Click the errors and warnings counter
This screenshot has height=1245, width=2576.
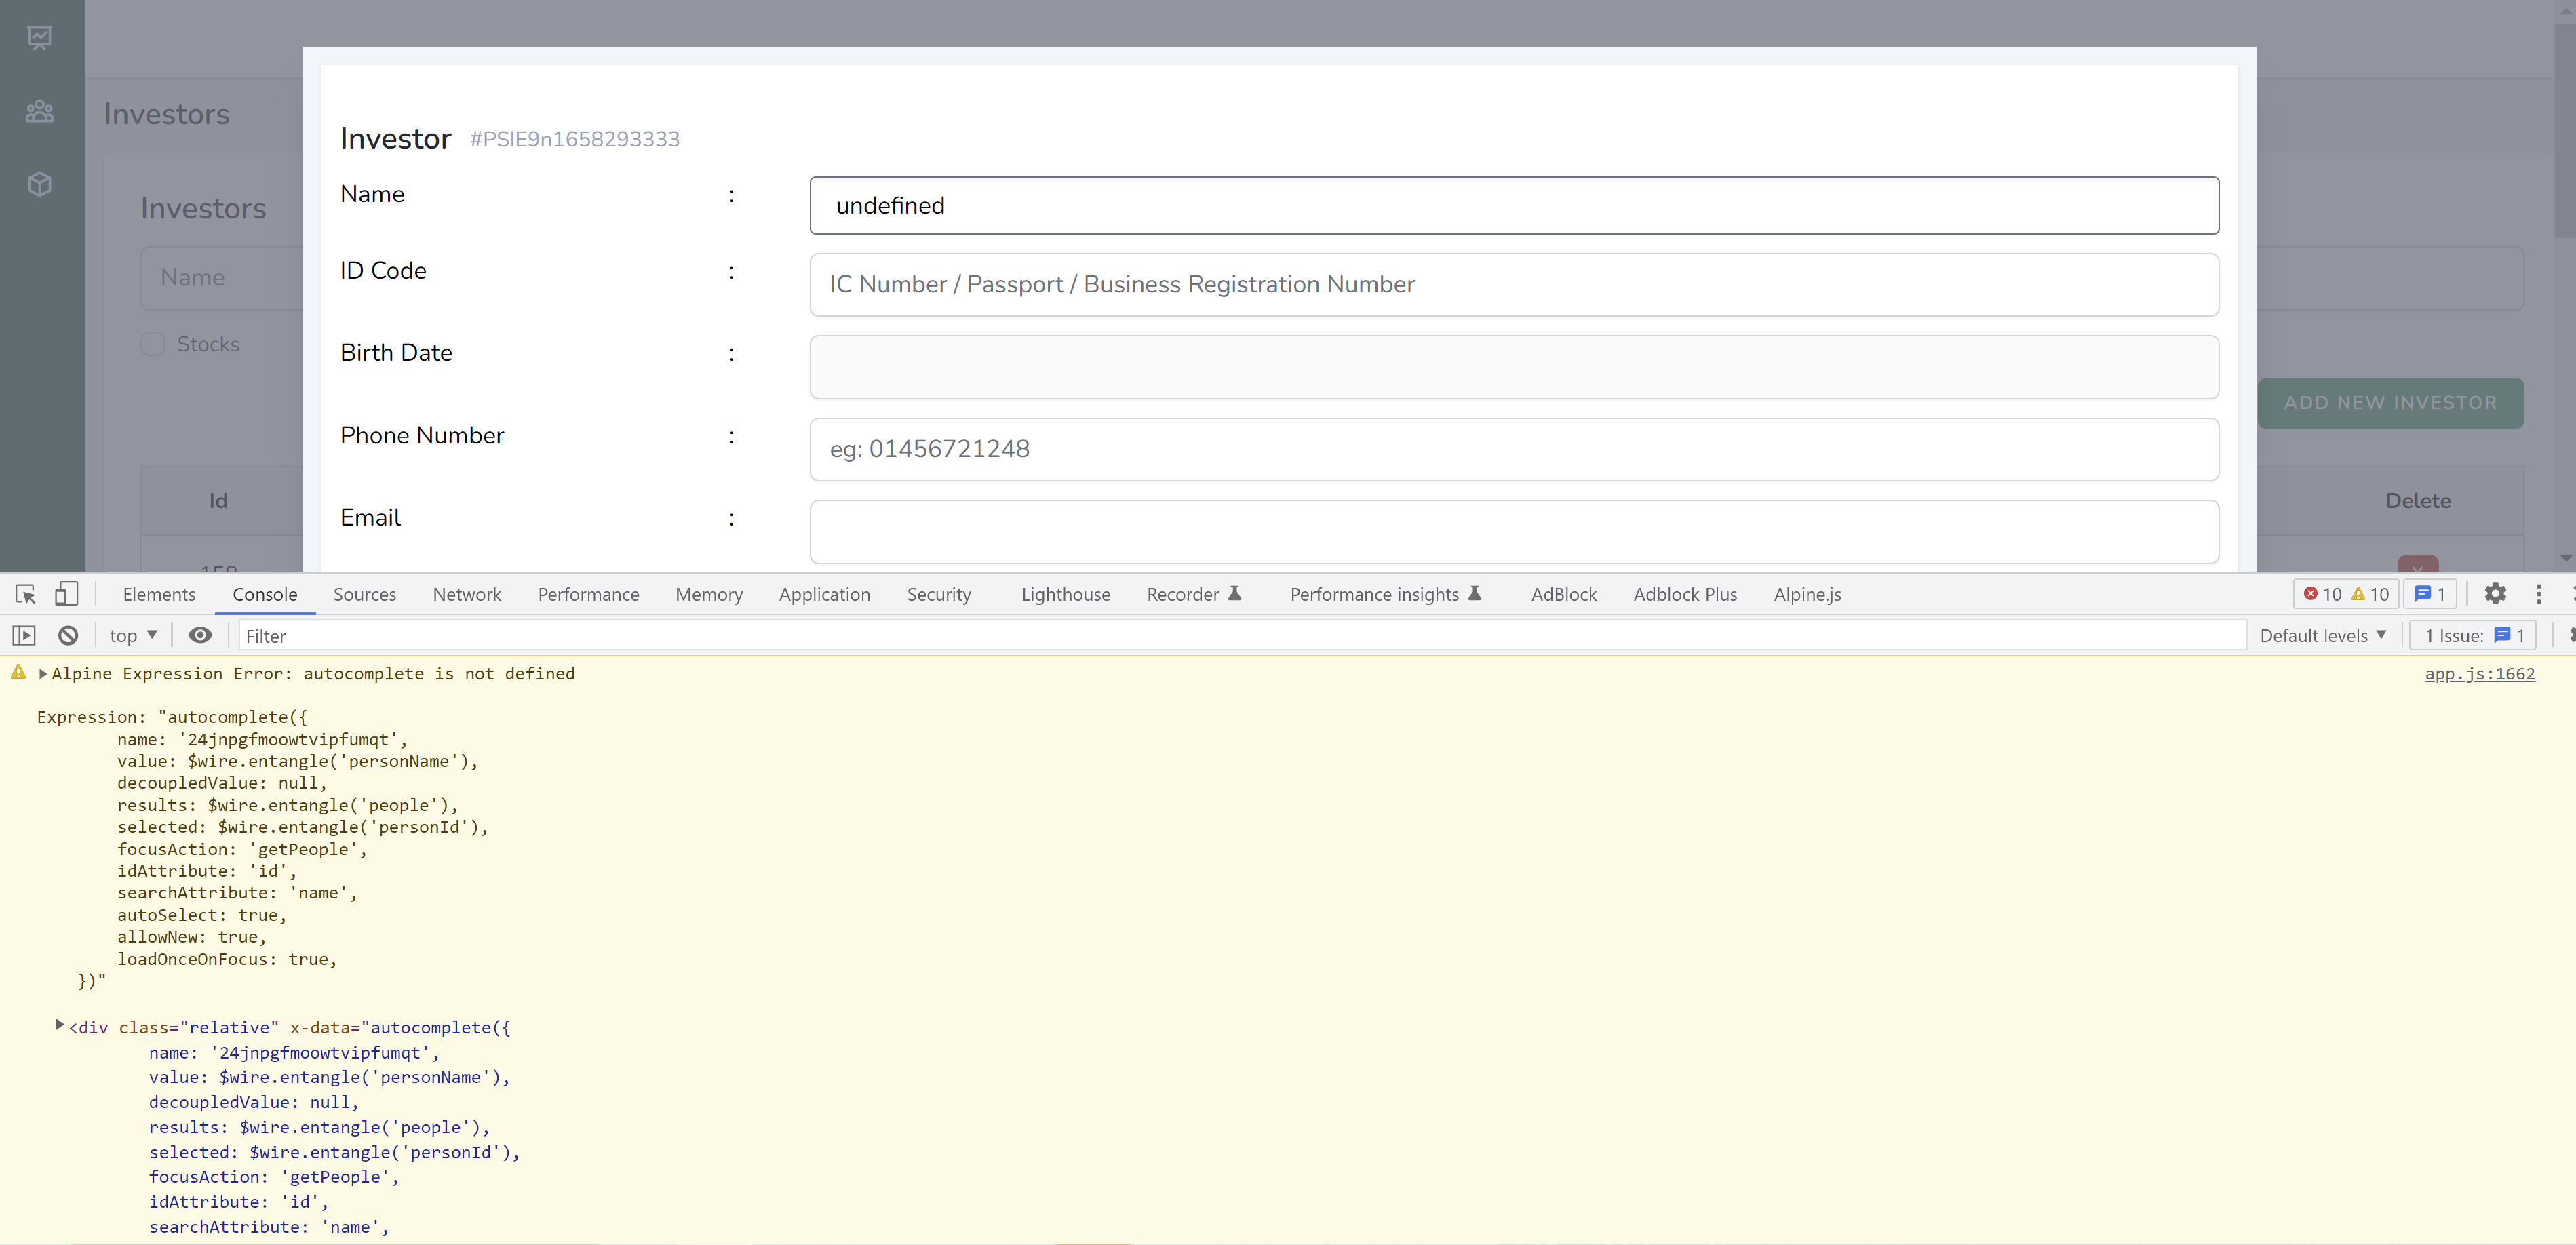2345,594
